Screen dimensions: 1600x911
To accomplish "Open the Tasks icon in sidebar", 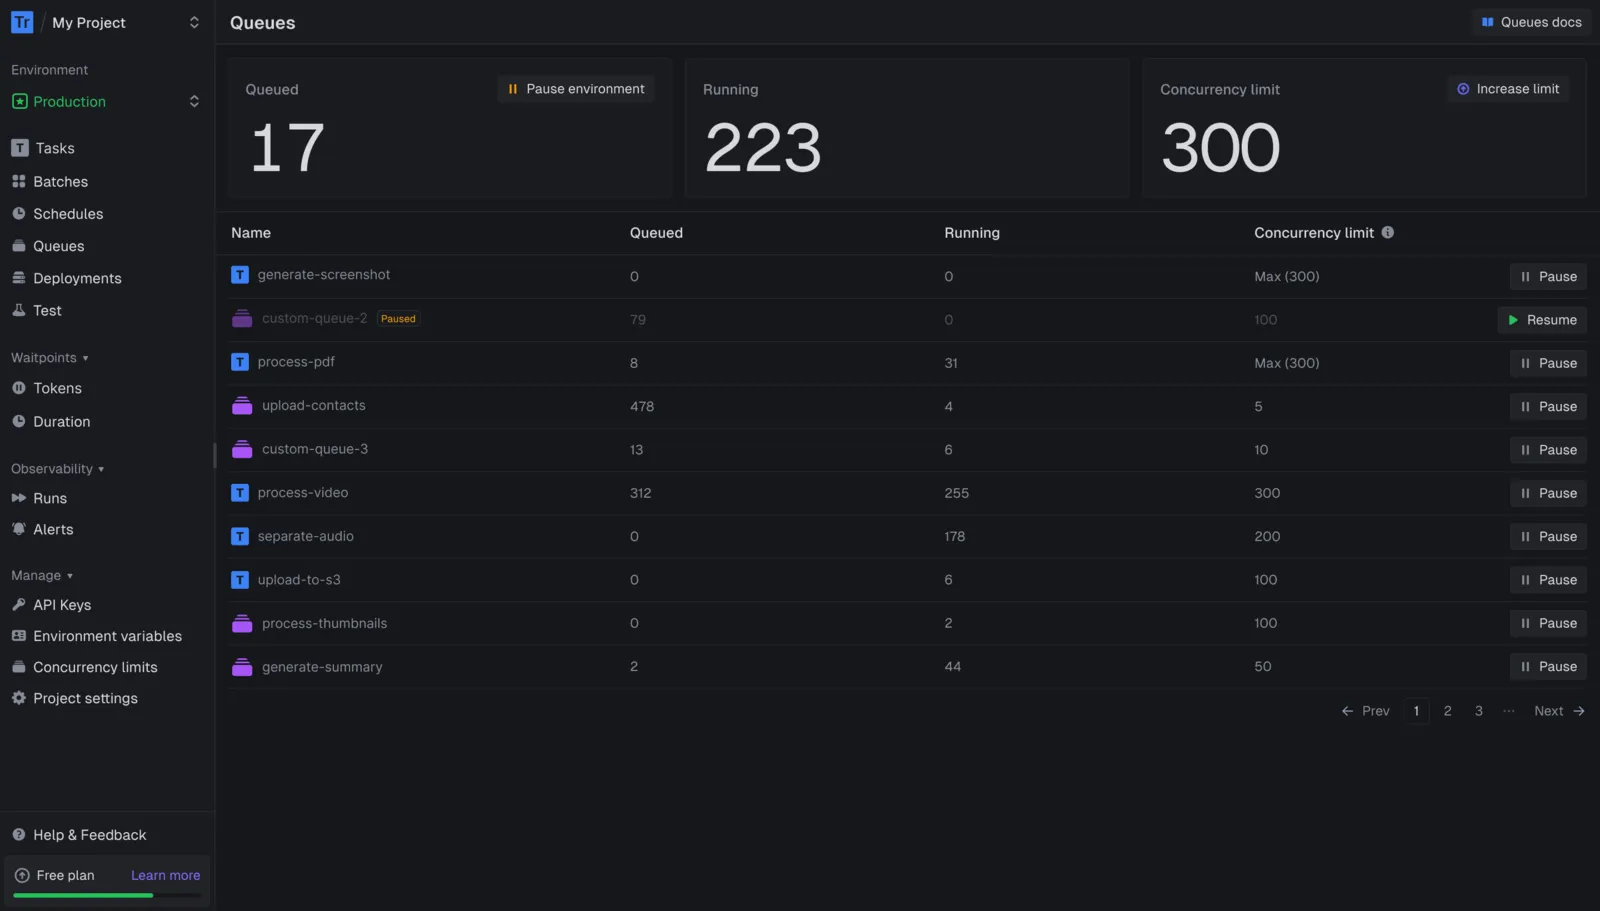I will (x=19, y=148).
